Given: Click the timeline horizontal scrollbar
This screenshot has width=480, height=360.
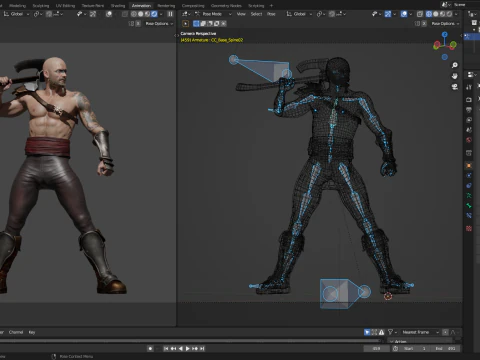Looking at the screenshot, I should (x=190, y=341).
